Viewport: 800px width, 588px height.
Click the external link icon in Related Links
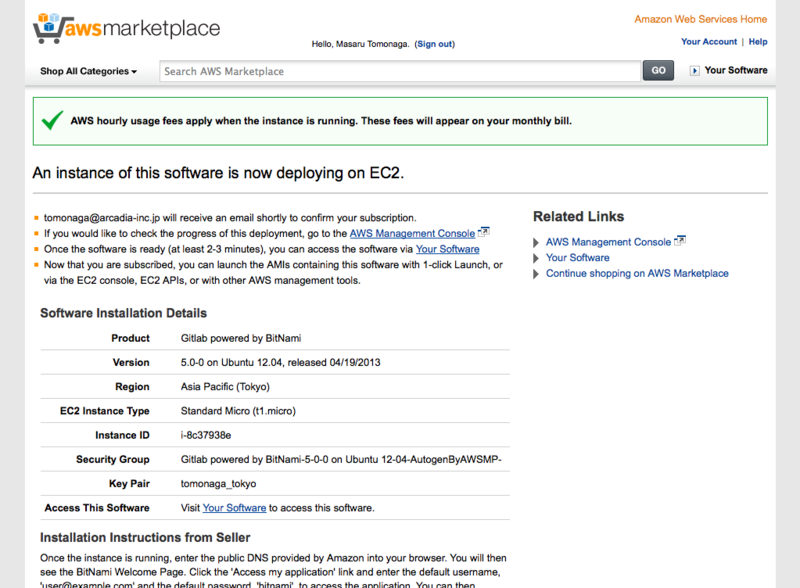(681, 241)
